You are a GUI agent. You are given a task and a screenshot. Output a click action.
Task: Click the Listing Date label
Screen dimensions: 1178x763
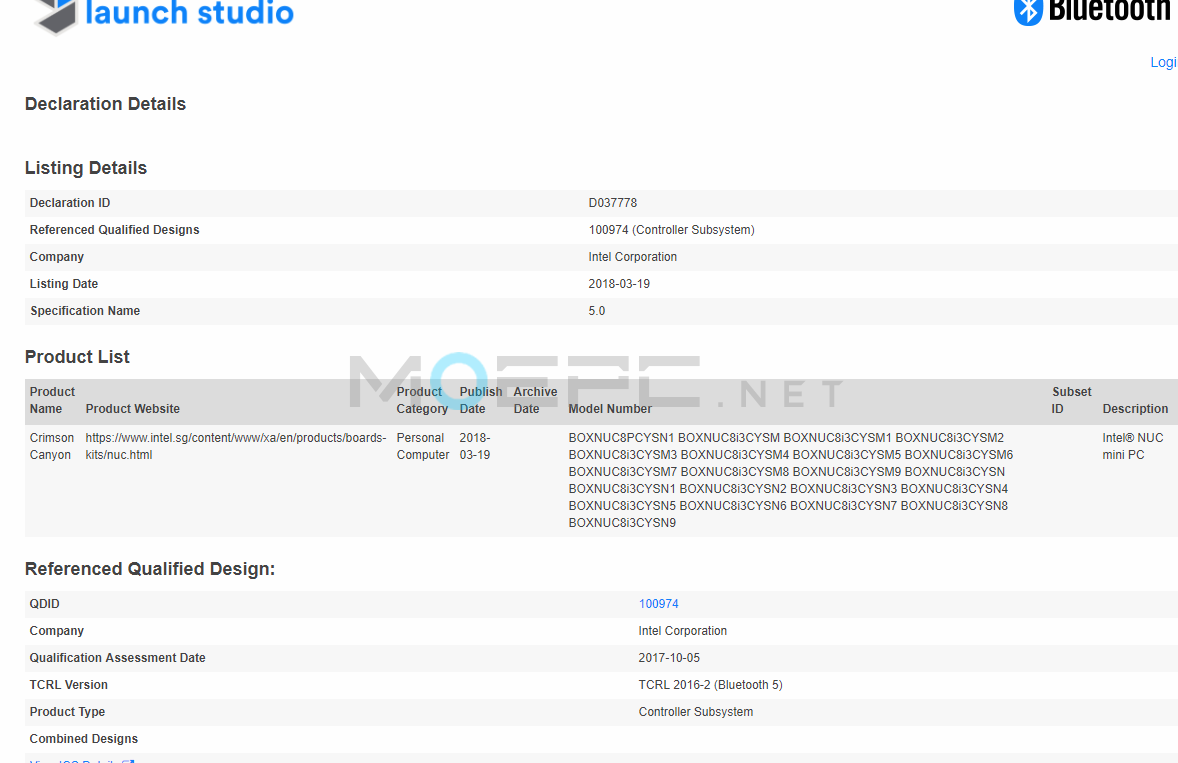(64, 284)
